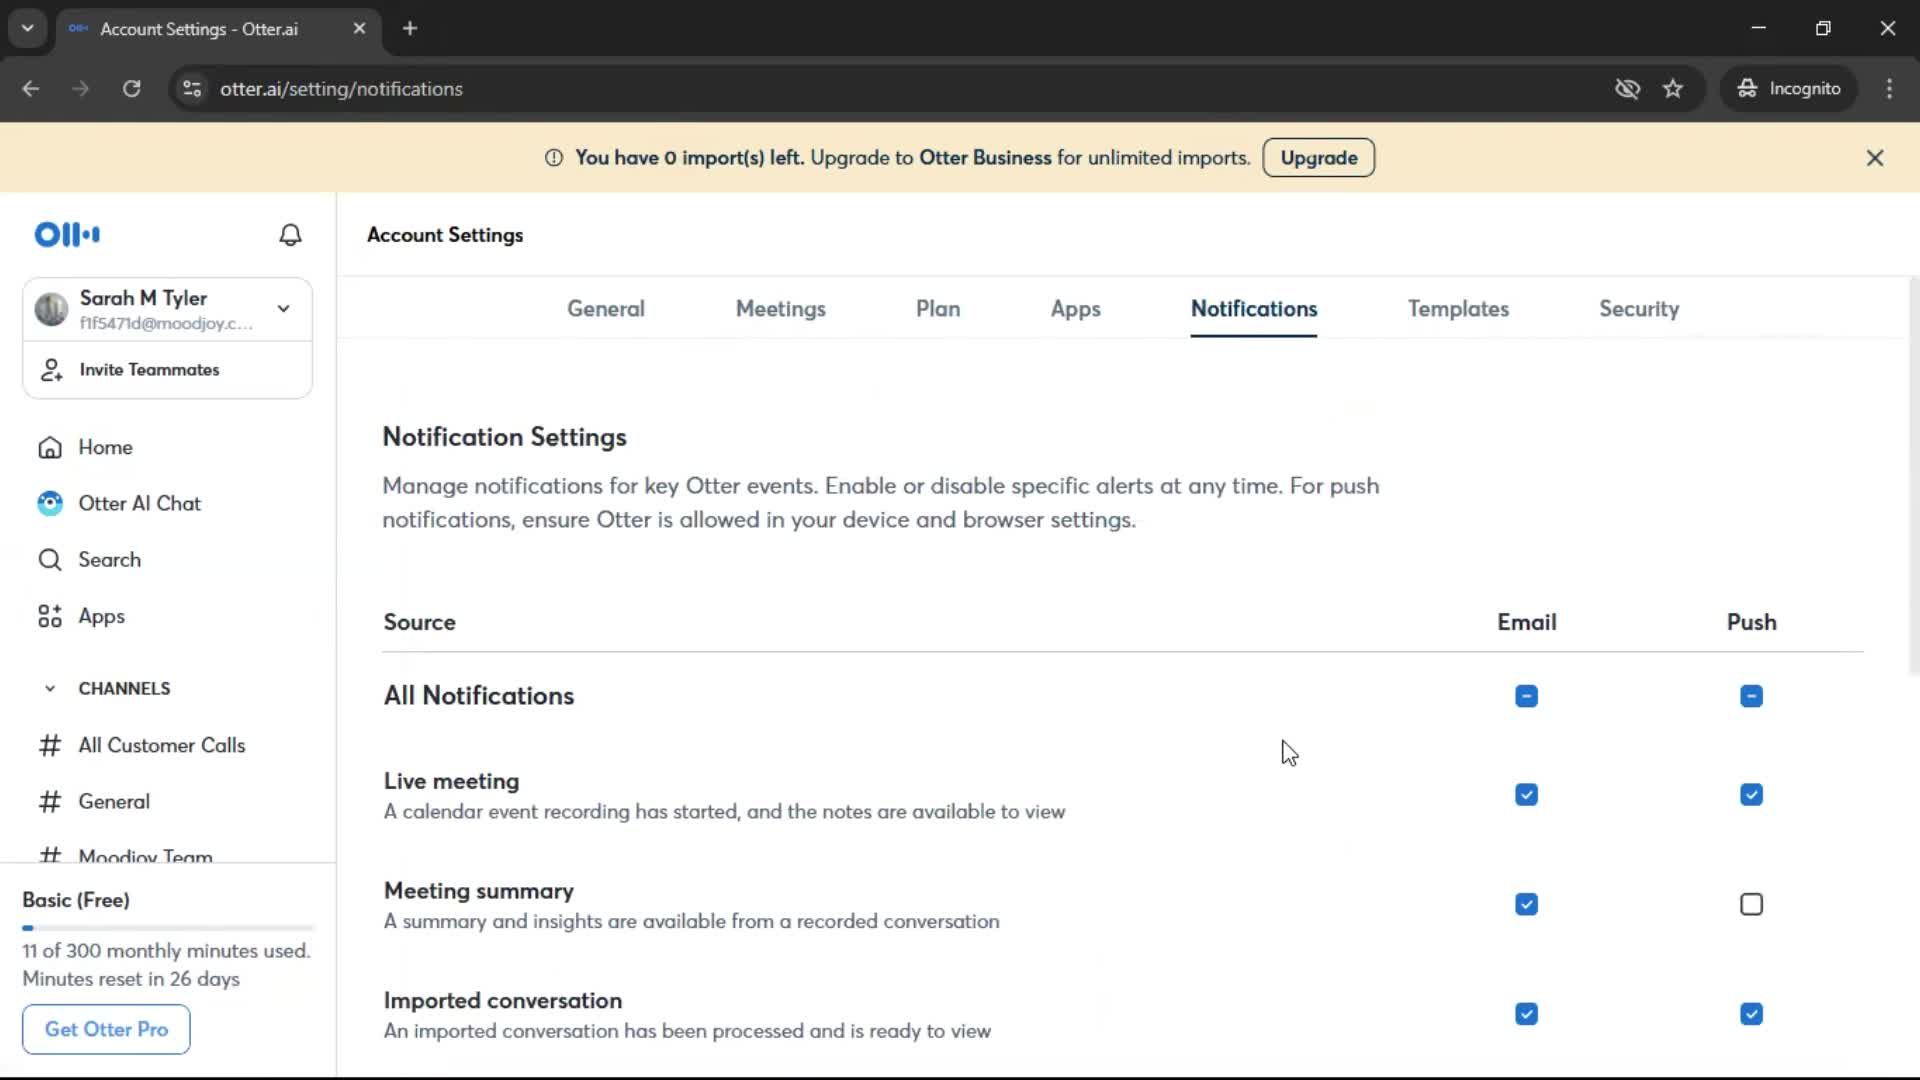The height and width of the screenshot is (1080, 1920).
Task: Open the Security tab
Action: point(1639,309)
